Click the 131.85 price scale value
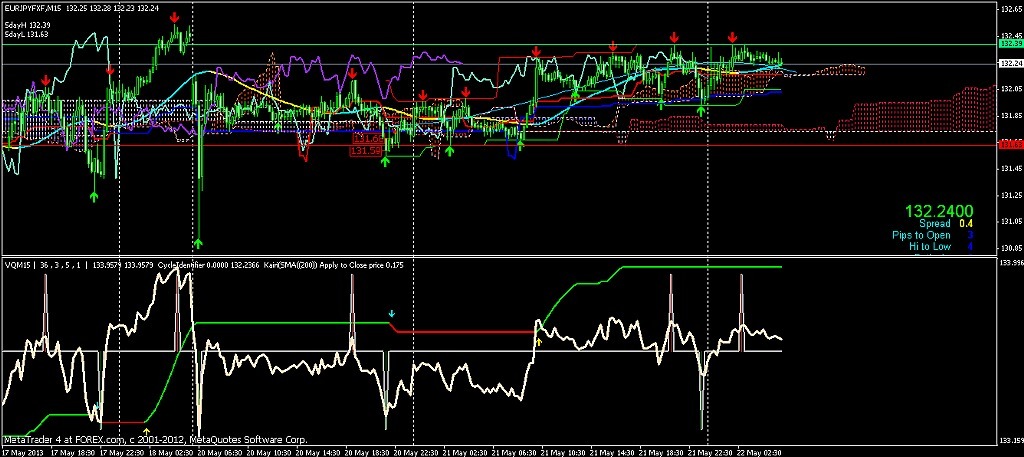1024x457 pixels. point(1010,115)
